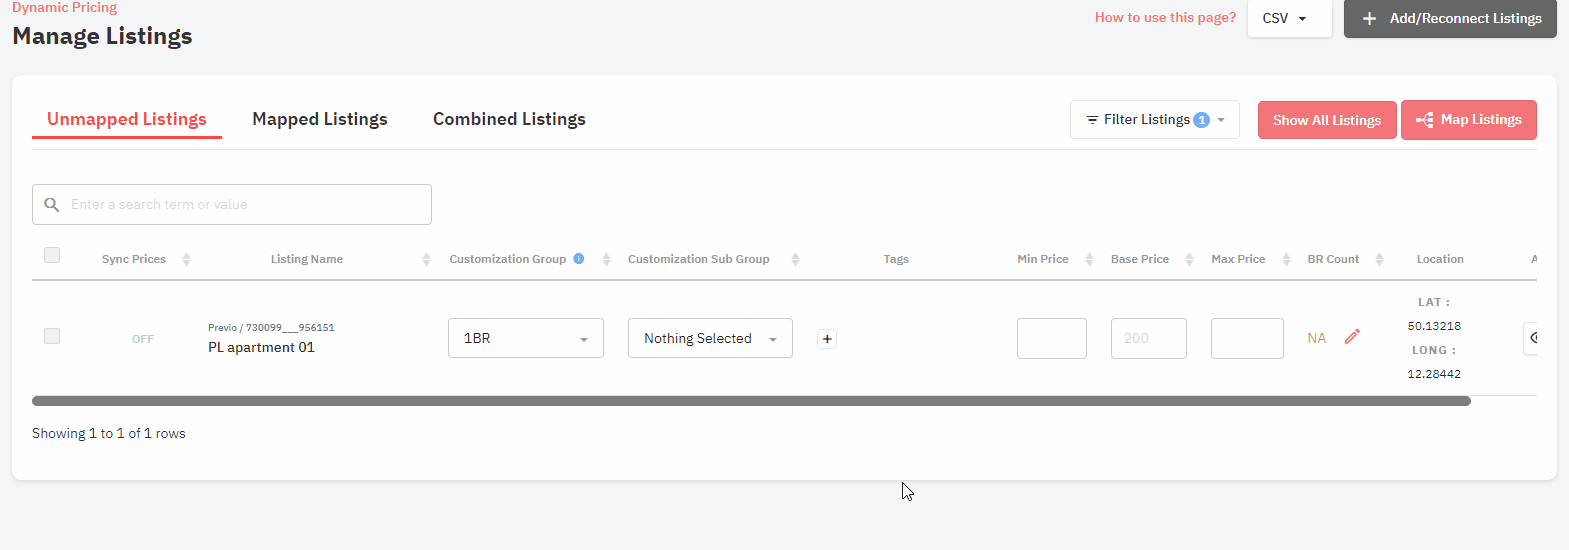
Task: Click the Sync Prices sort arrows
Action: click(x=186, y=259)
